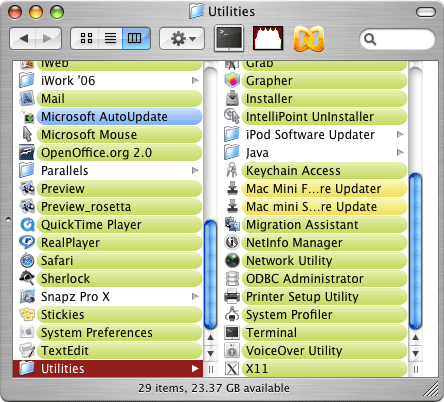The height and width of the screenshot is (402, 444).
Task: Click the VoiceOver Utility icon
Action: click(232, 350)
